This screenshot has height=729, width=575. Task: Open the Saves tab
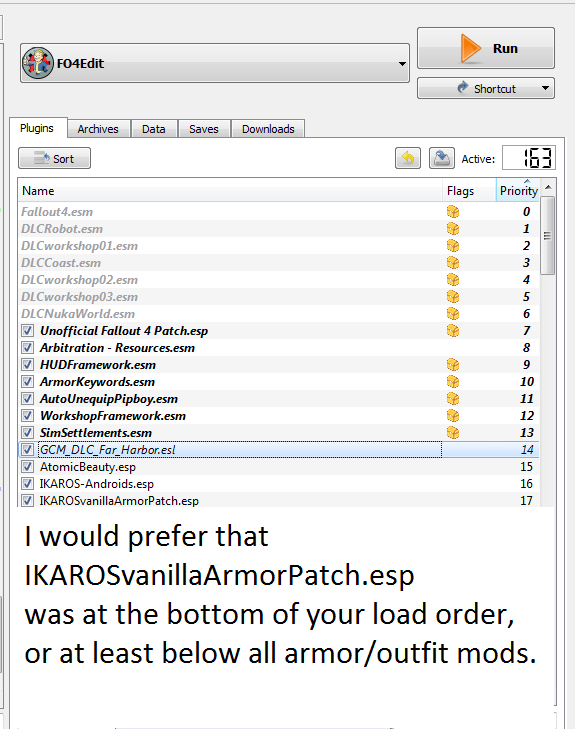click(x=204, y=129)
